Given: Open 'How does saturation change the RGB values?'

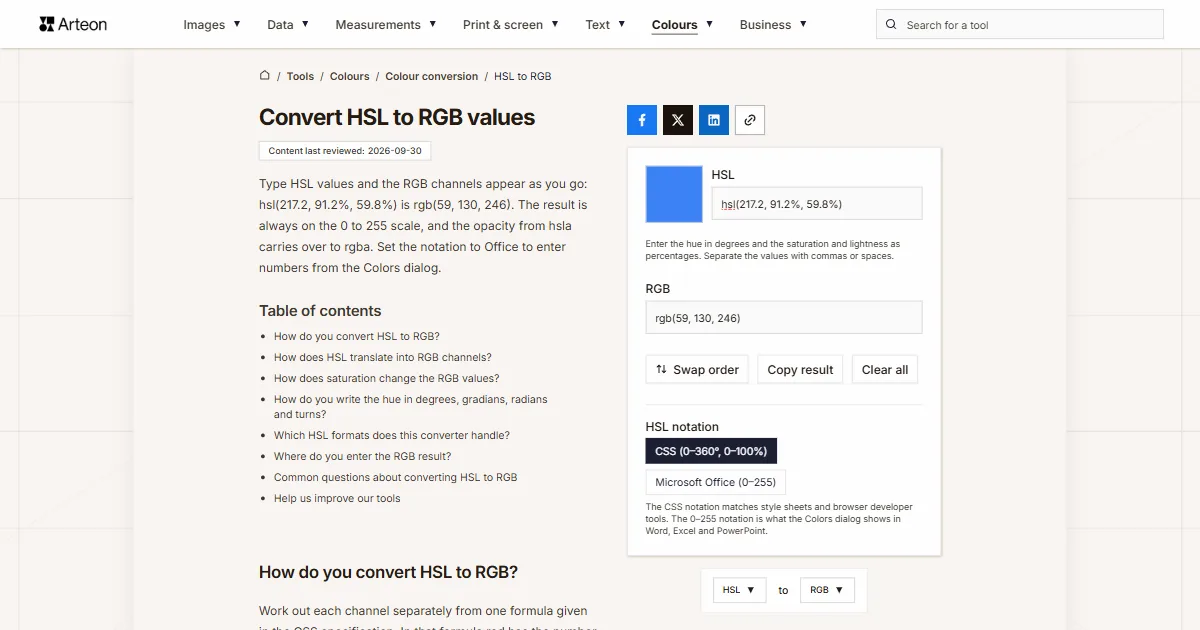Looking at the screenshot, I should [x=387, y=378].
